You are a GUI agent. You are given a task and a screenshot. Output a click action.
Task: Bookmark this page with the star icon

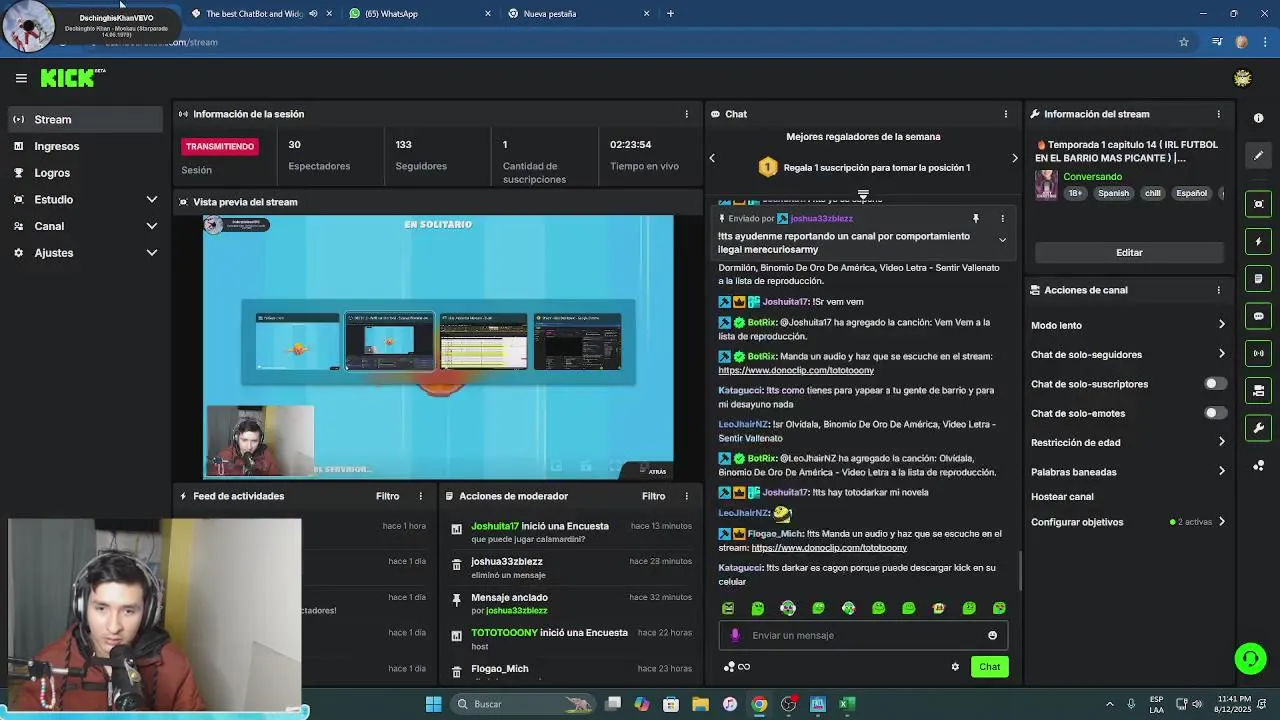coord(1184,42)
